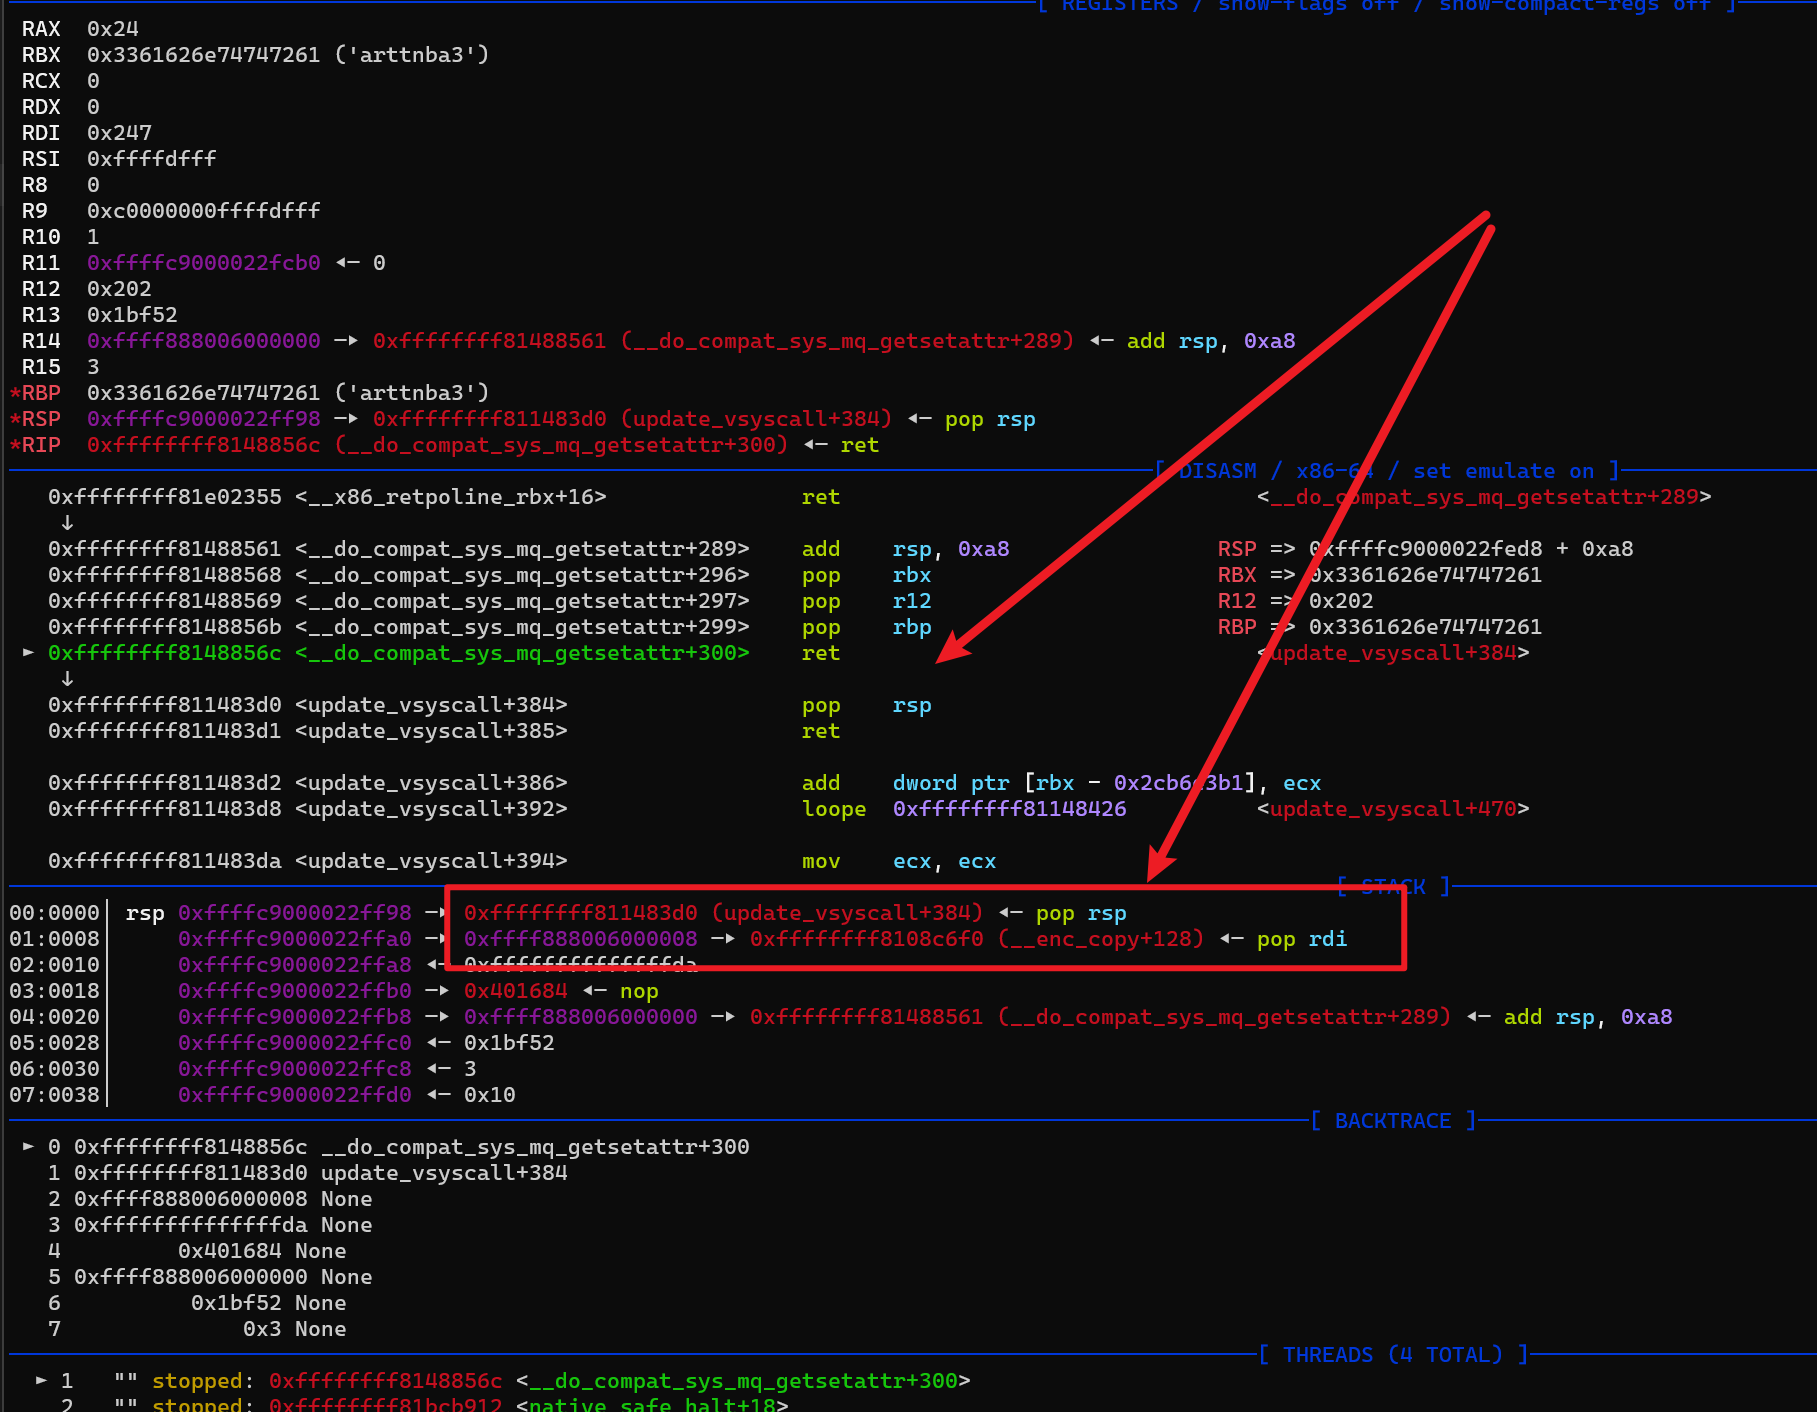Select update_vsyscall+394 mov ecx line
This screenshot has width=1817, height=1412.
tap(522, 861)
